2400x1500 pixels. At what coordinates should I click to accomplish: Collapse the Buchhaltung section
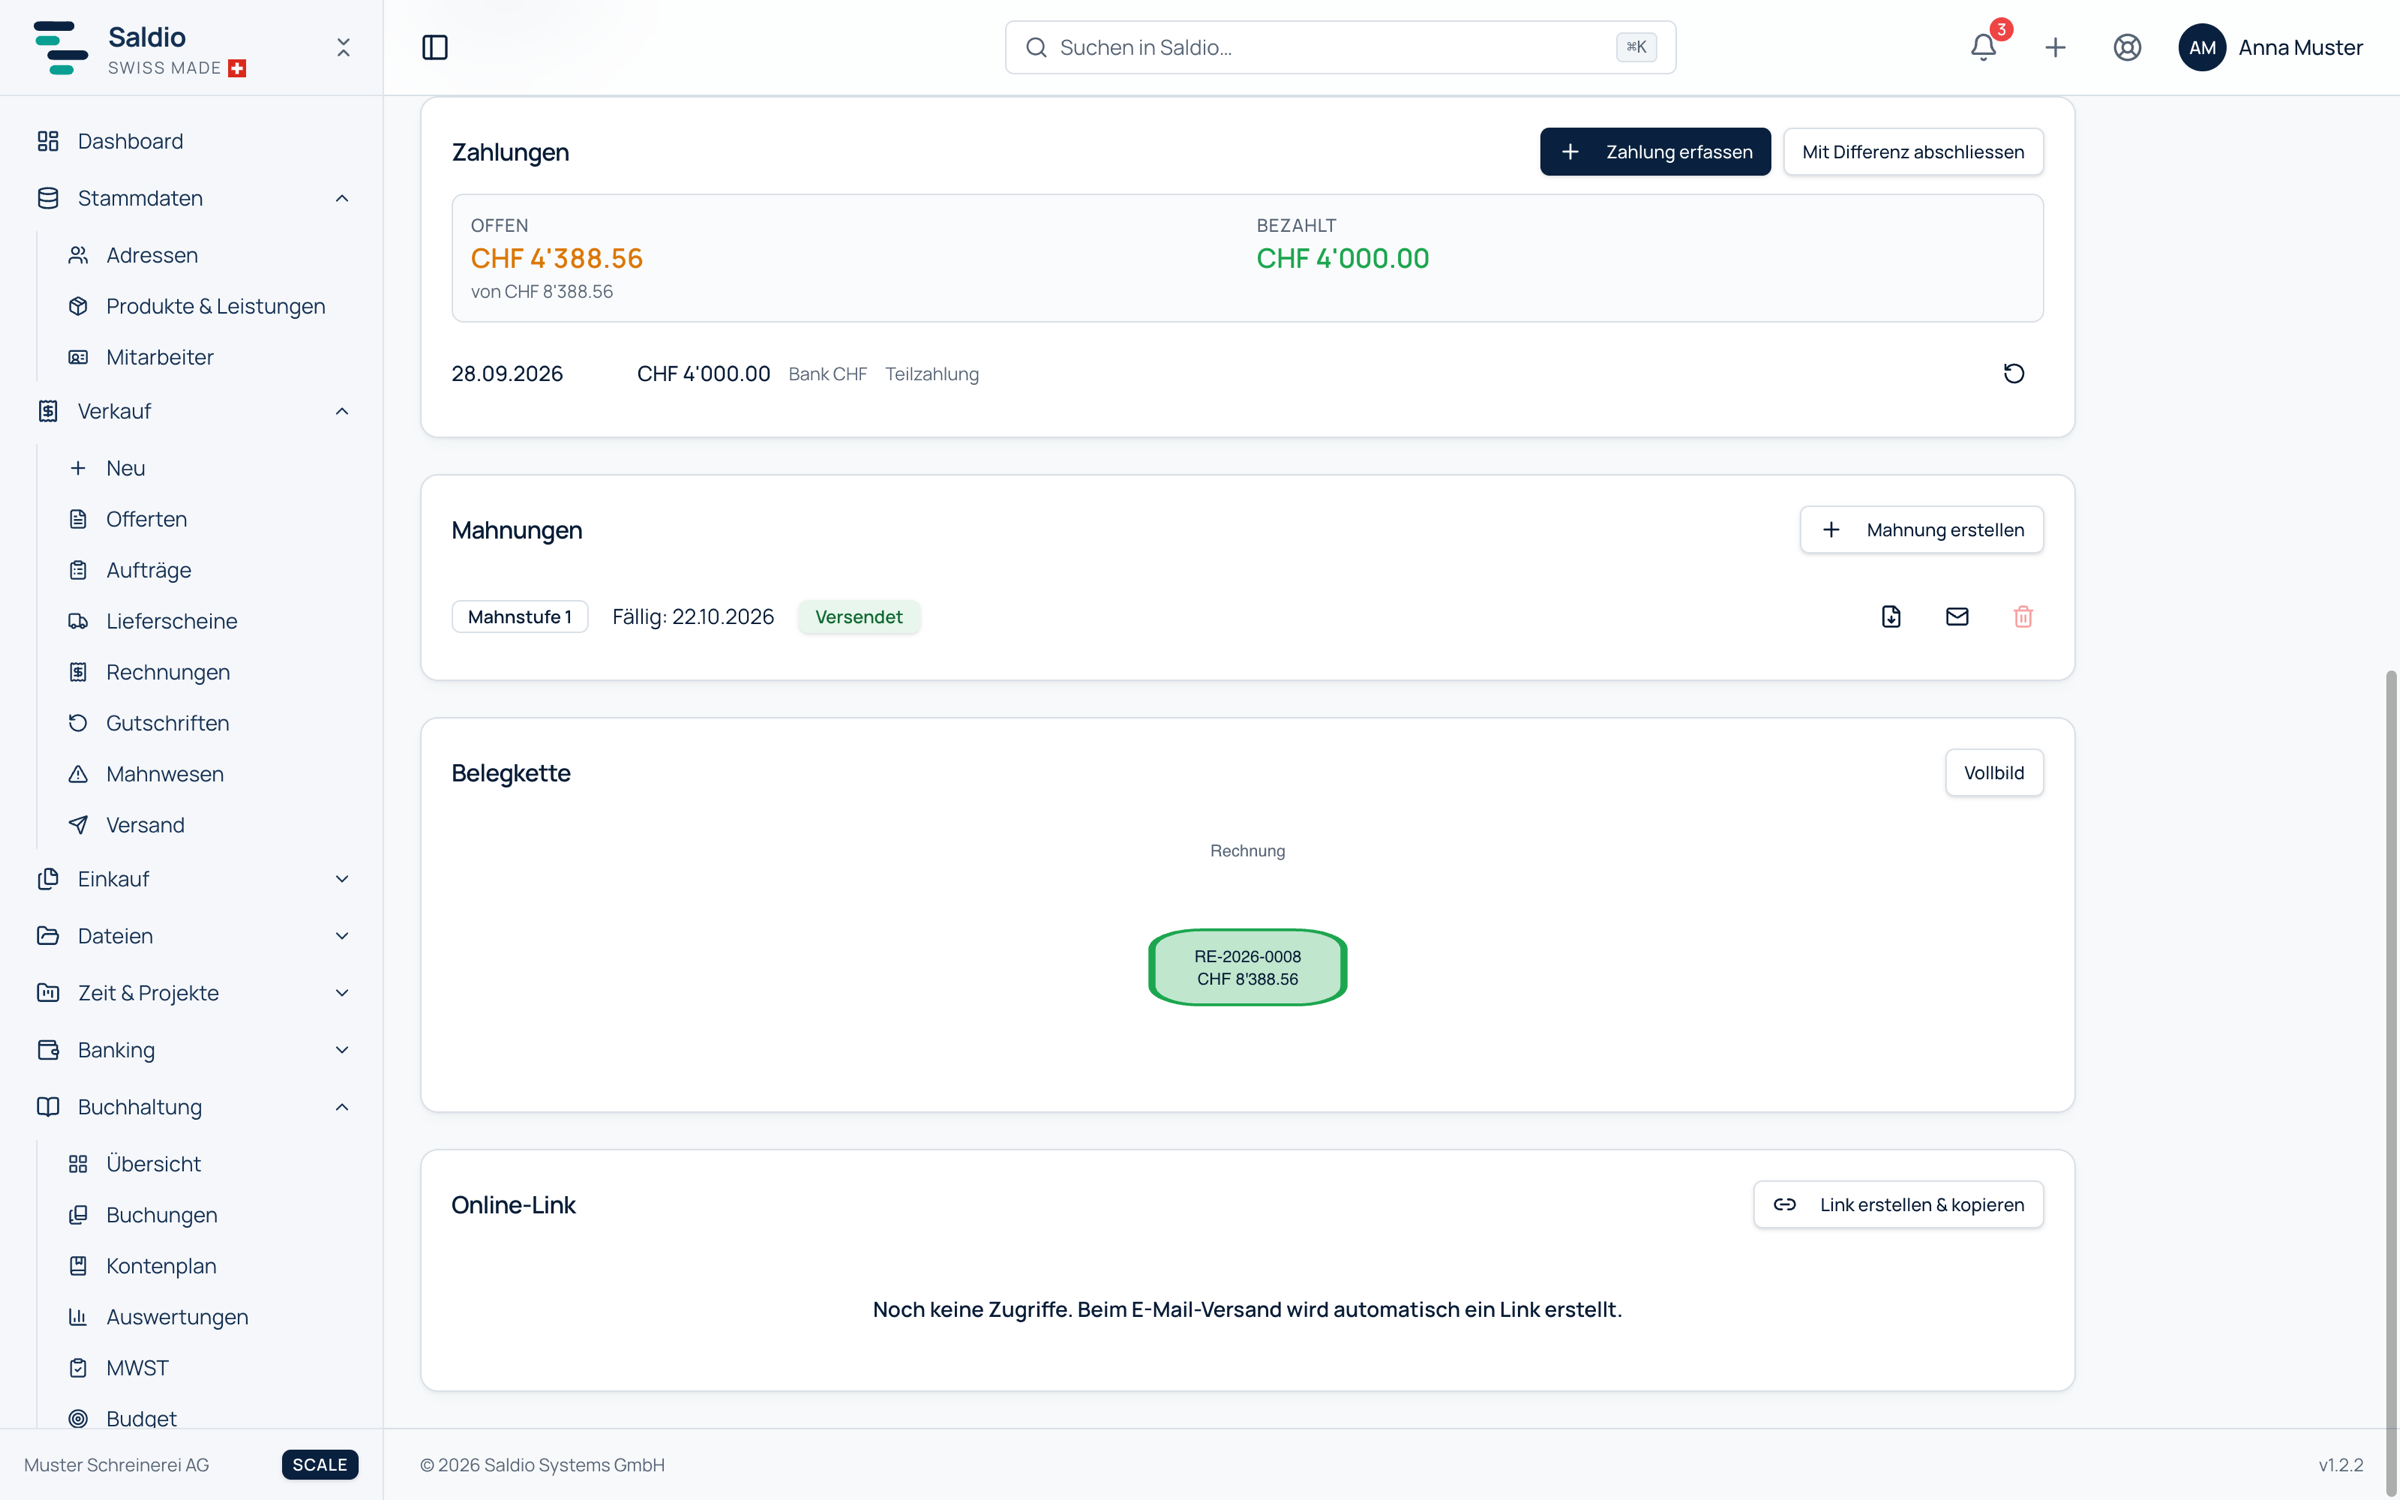coord(342,1107)
